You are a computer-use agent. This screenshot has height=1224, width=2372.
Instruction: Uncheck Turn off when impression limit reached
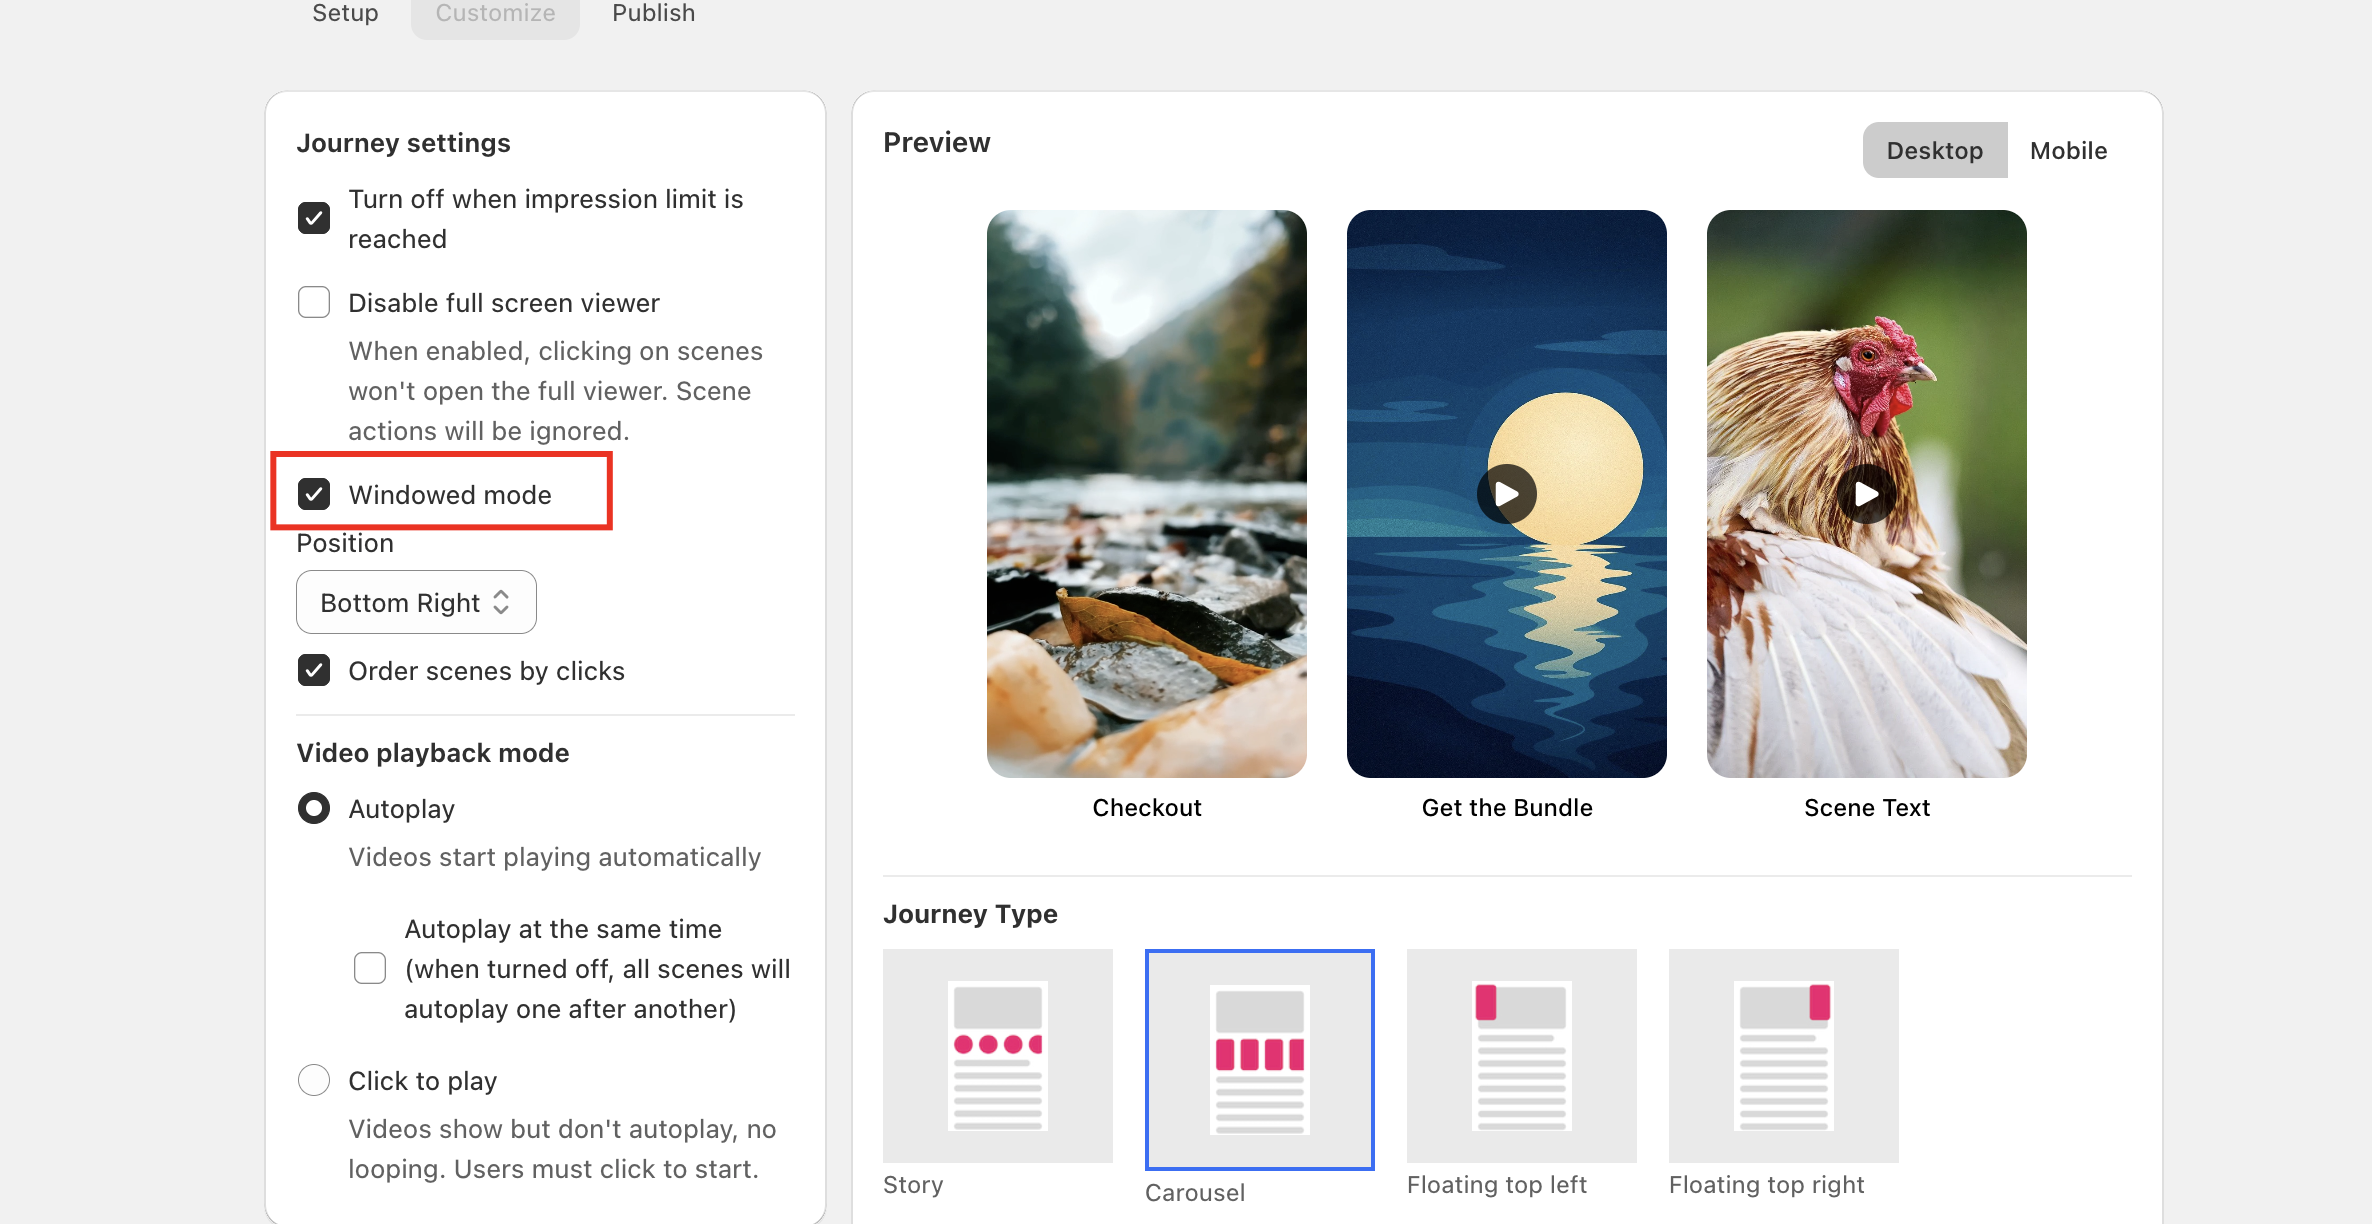314,218
